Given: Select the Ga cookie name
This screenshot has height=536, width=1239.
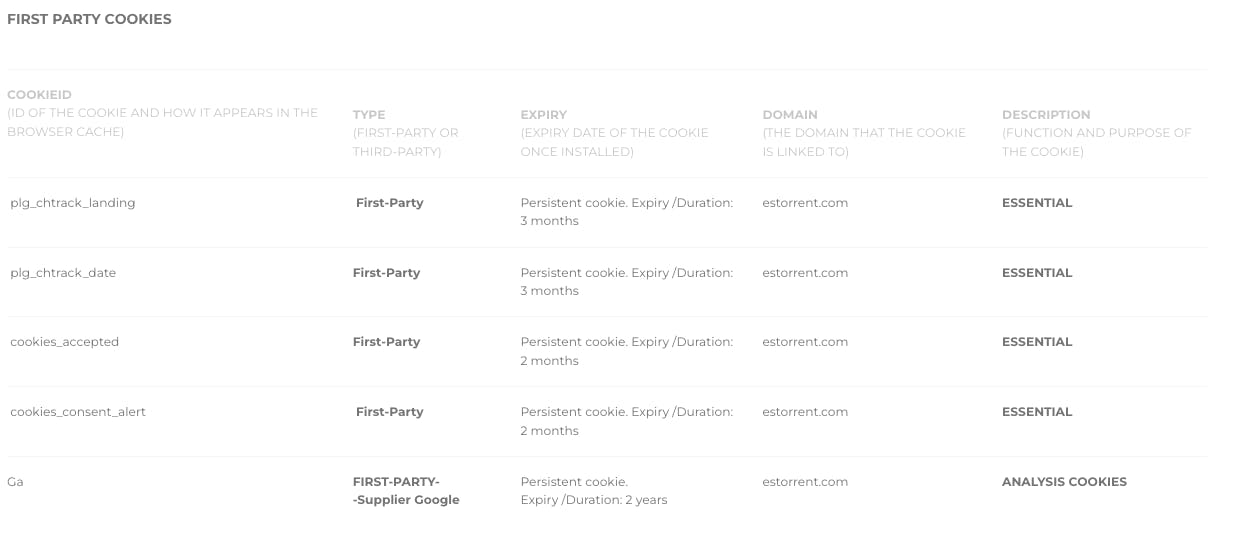Looking at the screenshot, I should tap(15, 482).
